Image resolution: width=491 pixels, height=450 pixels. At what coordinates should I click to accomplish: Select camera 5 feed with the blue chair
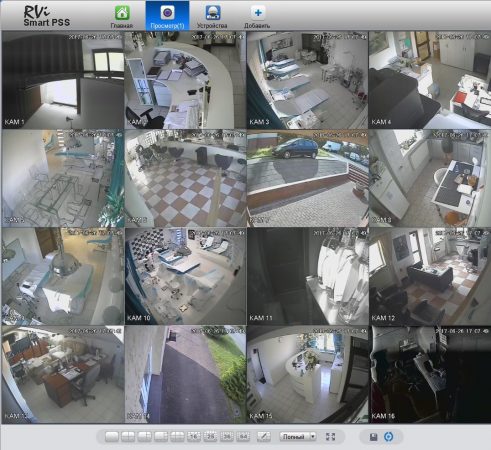pos(63,178)
